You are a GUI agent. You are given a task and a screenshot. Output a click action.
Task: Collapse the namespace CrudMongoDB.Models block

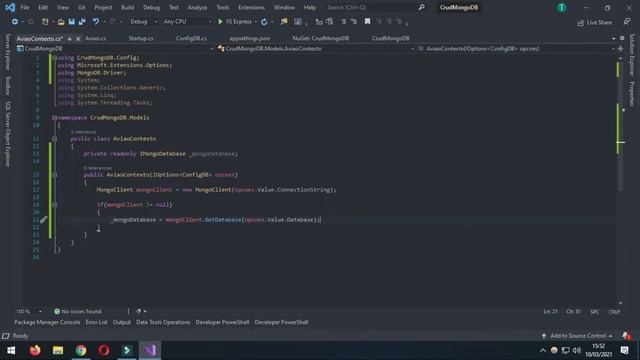coord(54,118)
